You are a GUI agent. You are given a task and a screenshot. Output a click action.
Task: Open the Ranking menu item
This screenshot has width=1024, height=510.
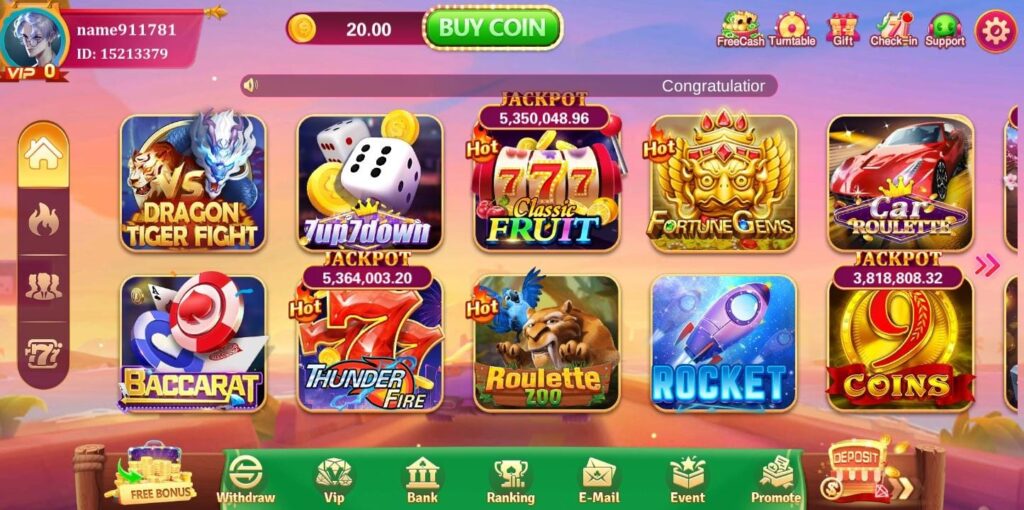click(x=511, y=480)
